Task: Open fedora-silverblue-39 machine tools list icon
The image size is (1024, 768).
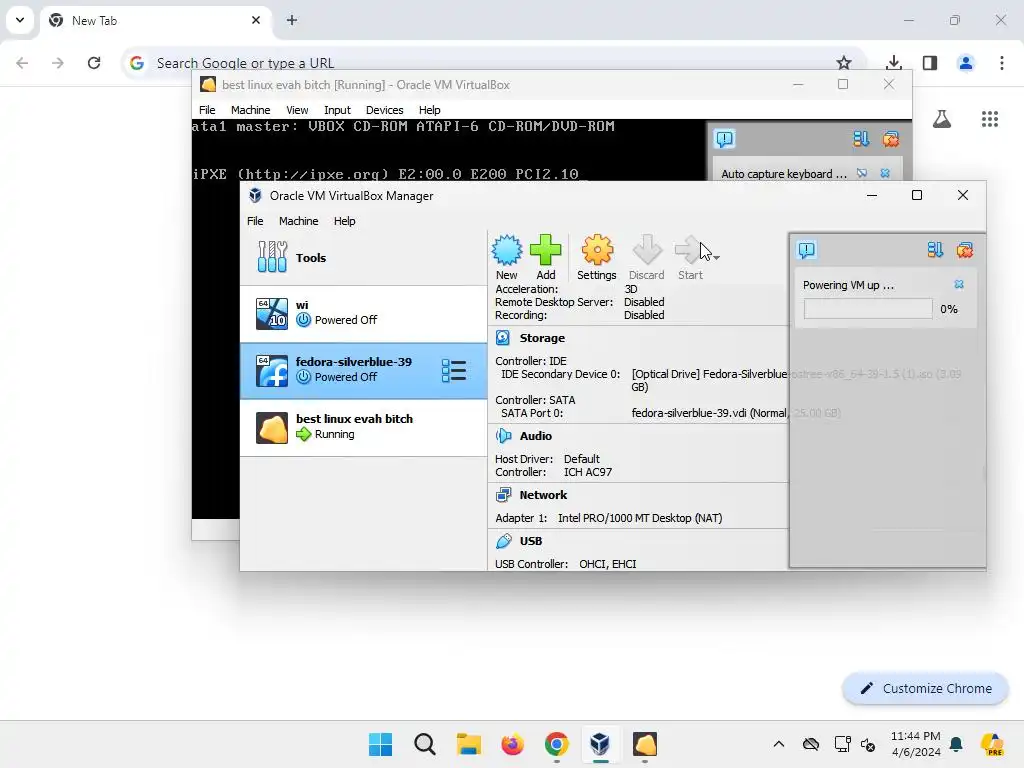Action: 453,370
